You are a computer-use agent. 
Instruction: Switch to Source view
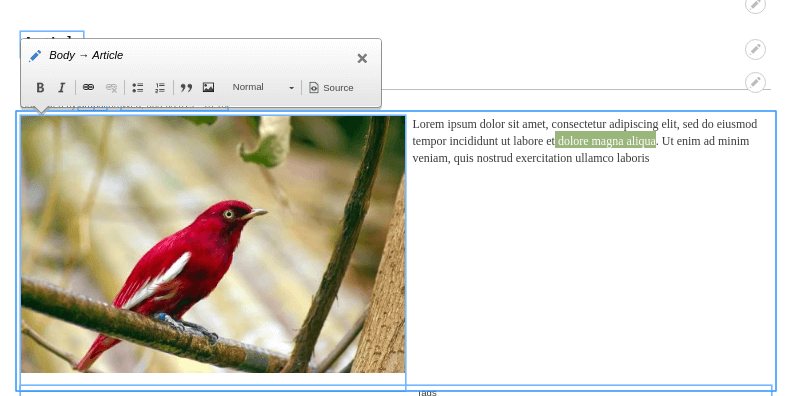click(x=331, y=88)
